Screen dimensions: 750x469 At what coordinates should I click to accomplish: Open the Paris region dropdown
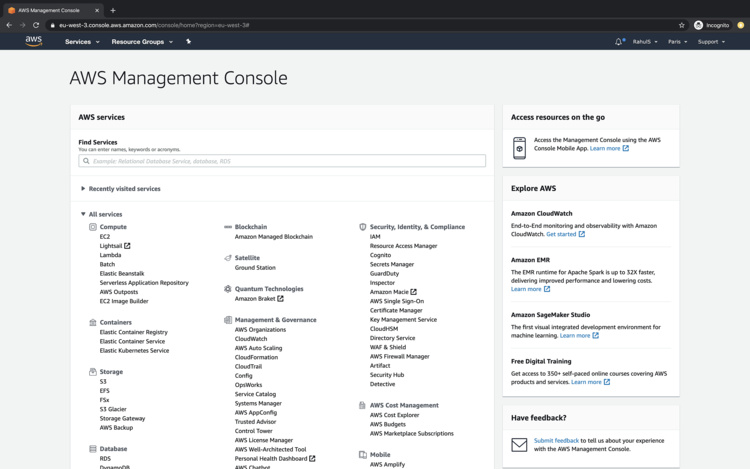(678, 42)
